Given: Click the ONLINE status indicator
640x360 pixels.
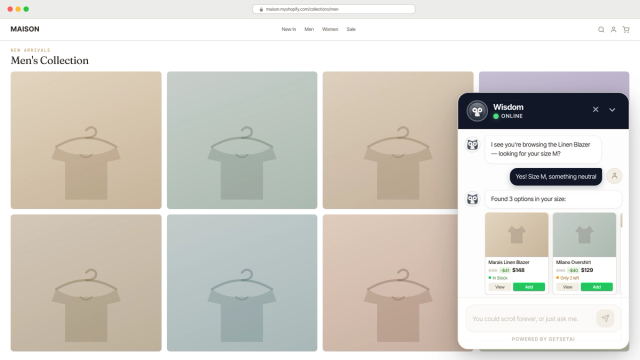Looking at the screenshot, I should (x=508, y=116).
